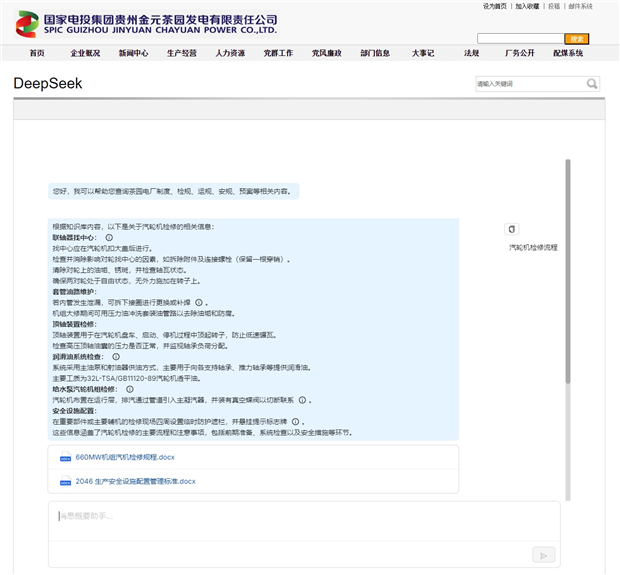
Task: Click the info icon after 更换或补焊
Action: [x=199, y=303]
